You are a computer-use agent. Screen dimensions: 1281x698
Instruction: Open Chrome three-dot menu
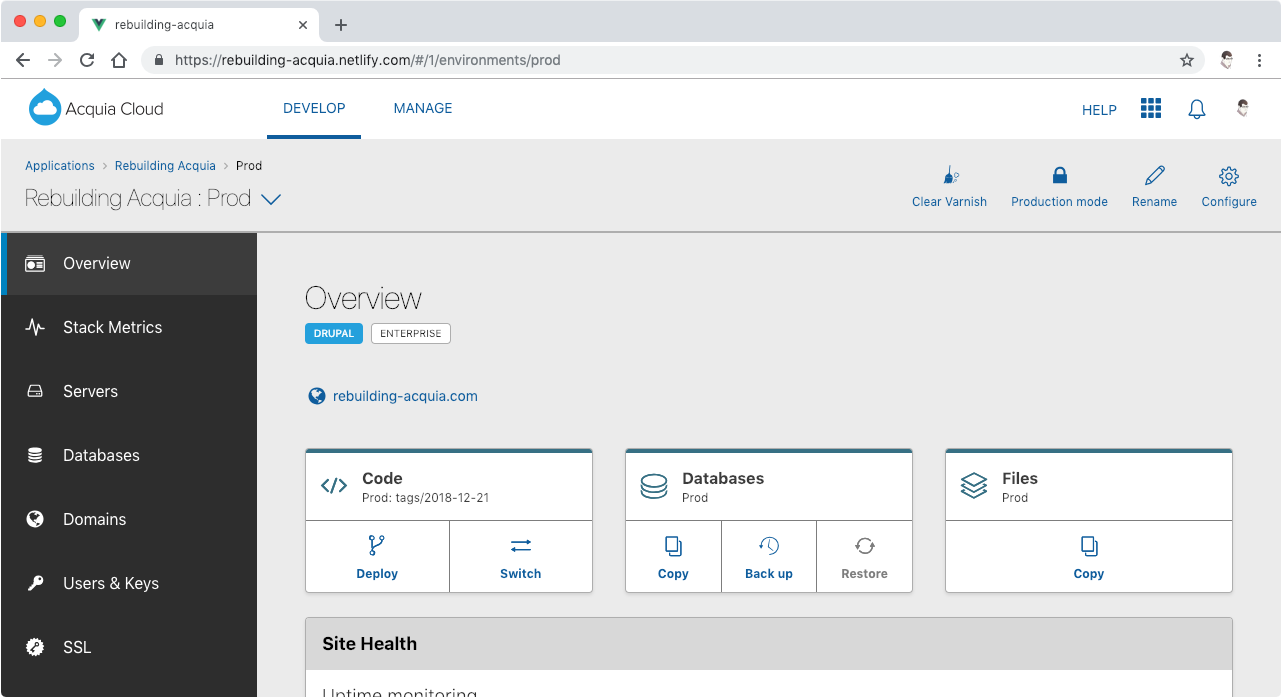1259,60
